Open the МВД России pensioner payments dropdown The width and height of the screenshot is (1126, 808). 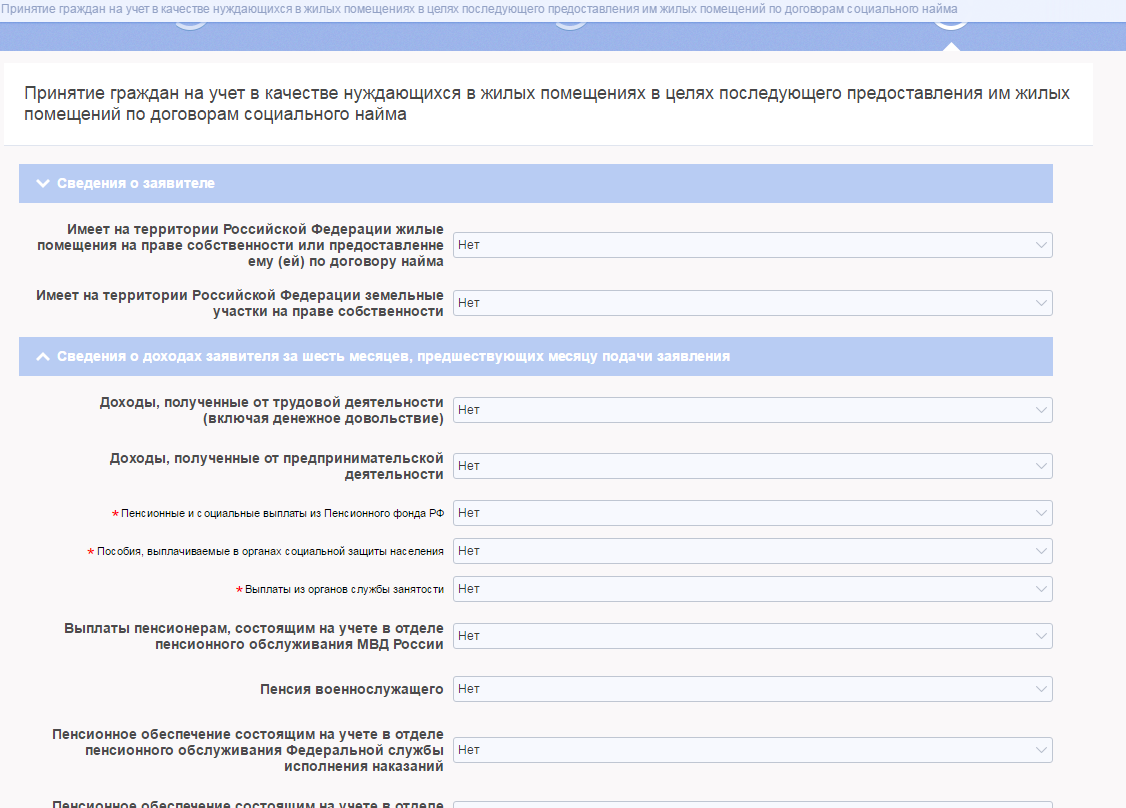(x=752, y=636)
